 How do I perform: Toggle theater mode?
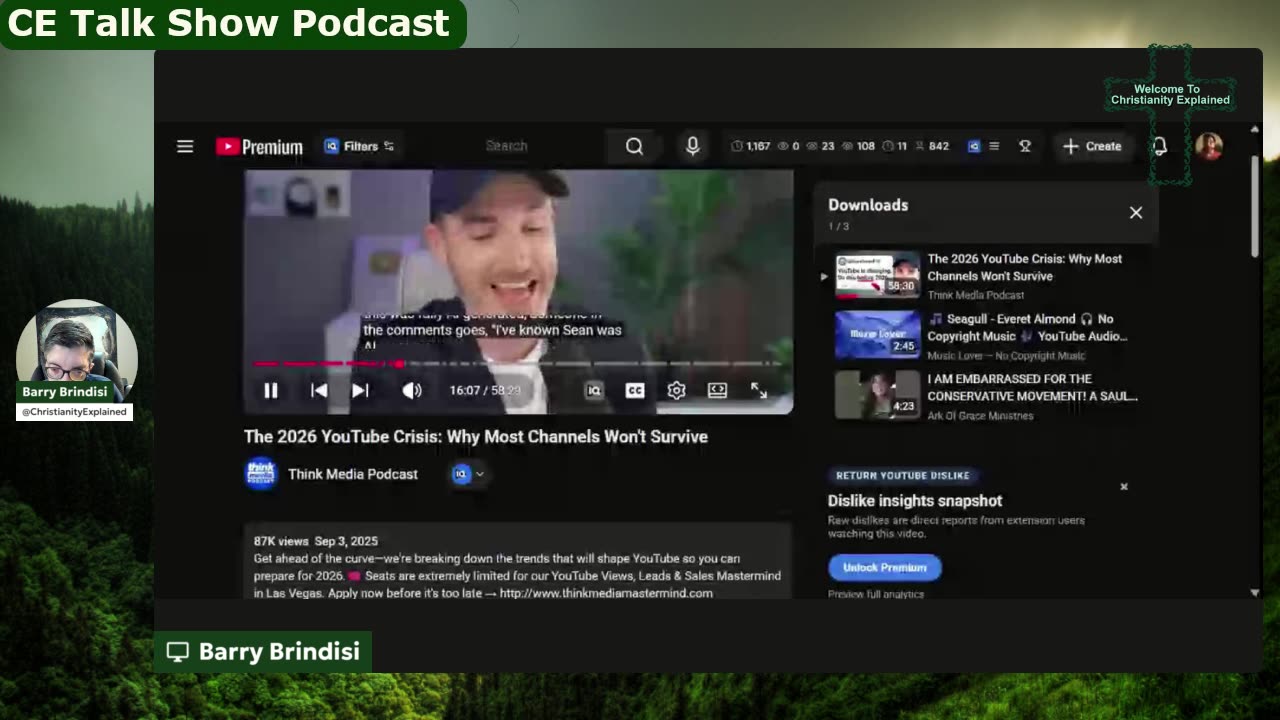click(x=717, y=390)
